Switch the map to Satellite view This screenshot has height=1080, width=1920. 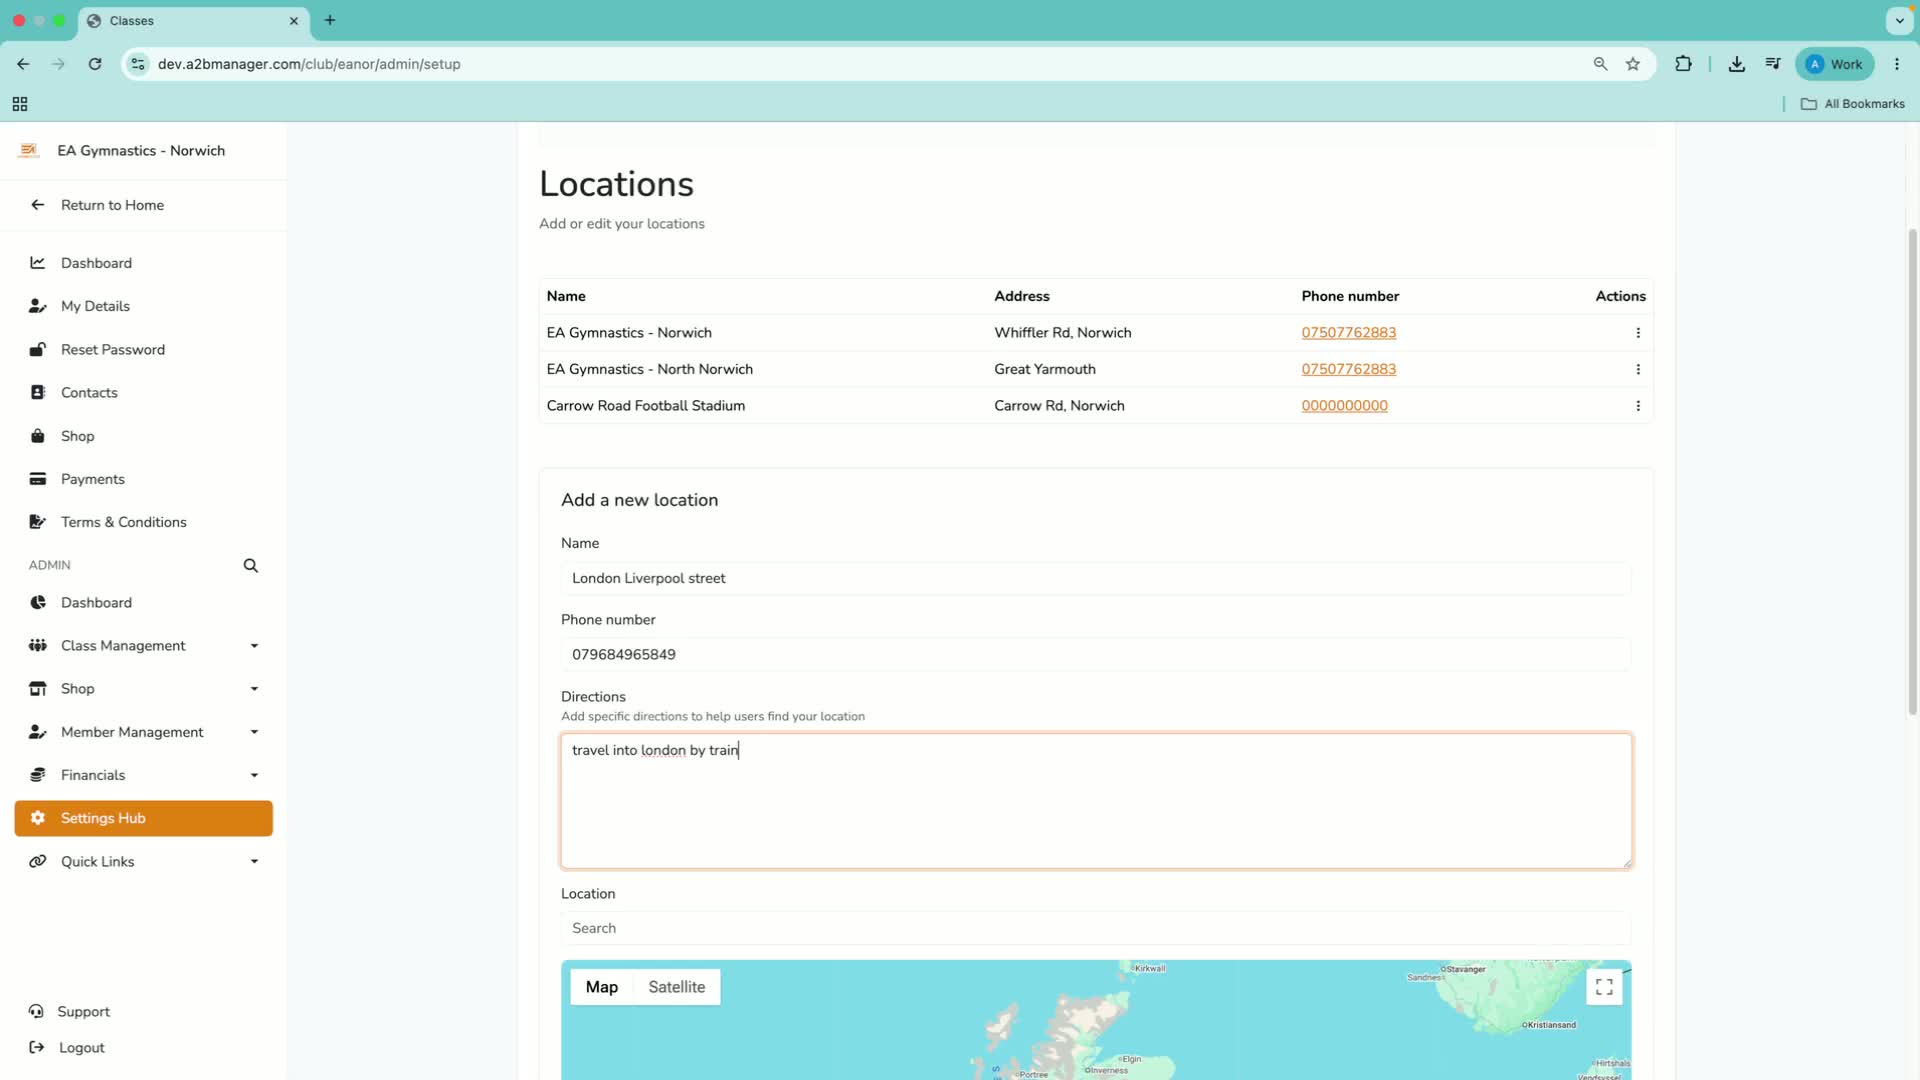pyautogui.click(x=677, y=987)
